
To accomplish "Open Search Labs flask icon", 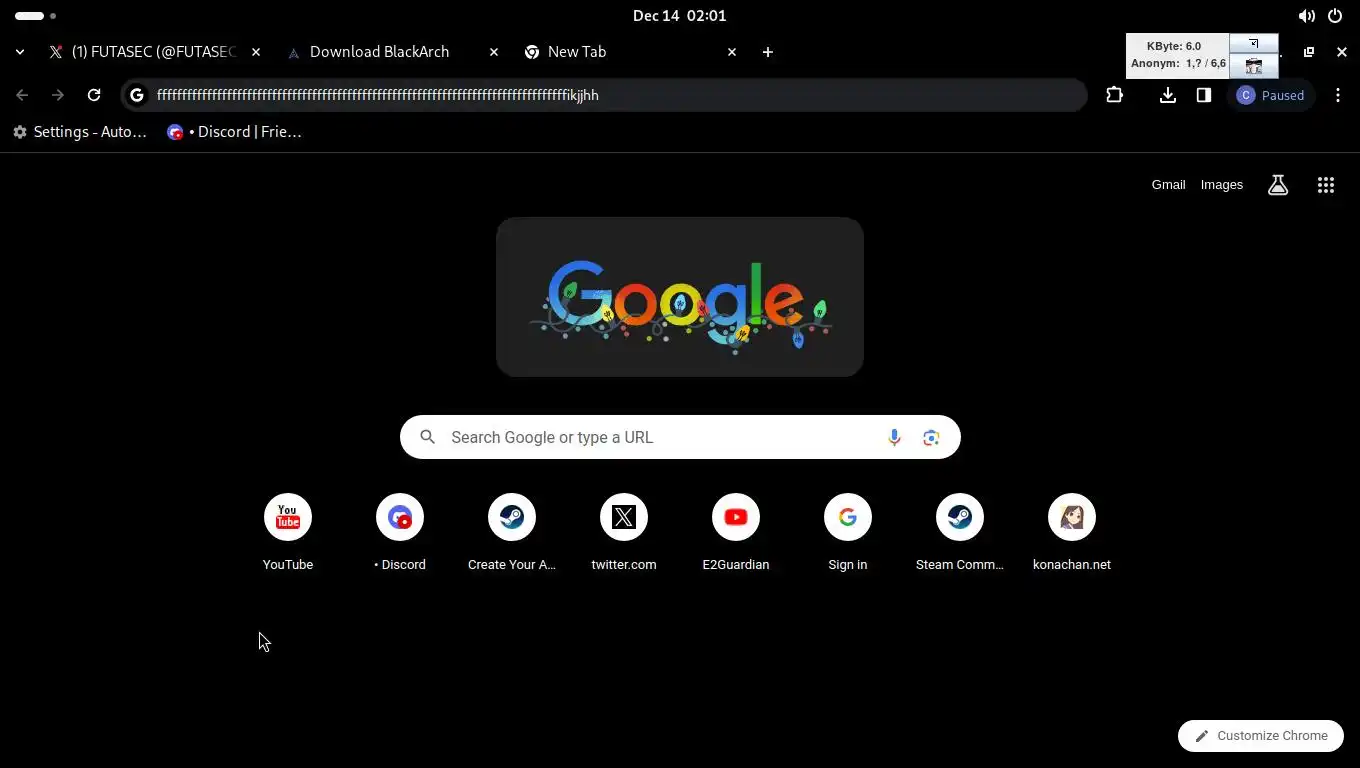I will (x=1278, y=185).
